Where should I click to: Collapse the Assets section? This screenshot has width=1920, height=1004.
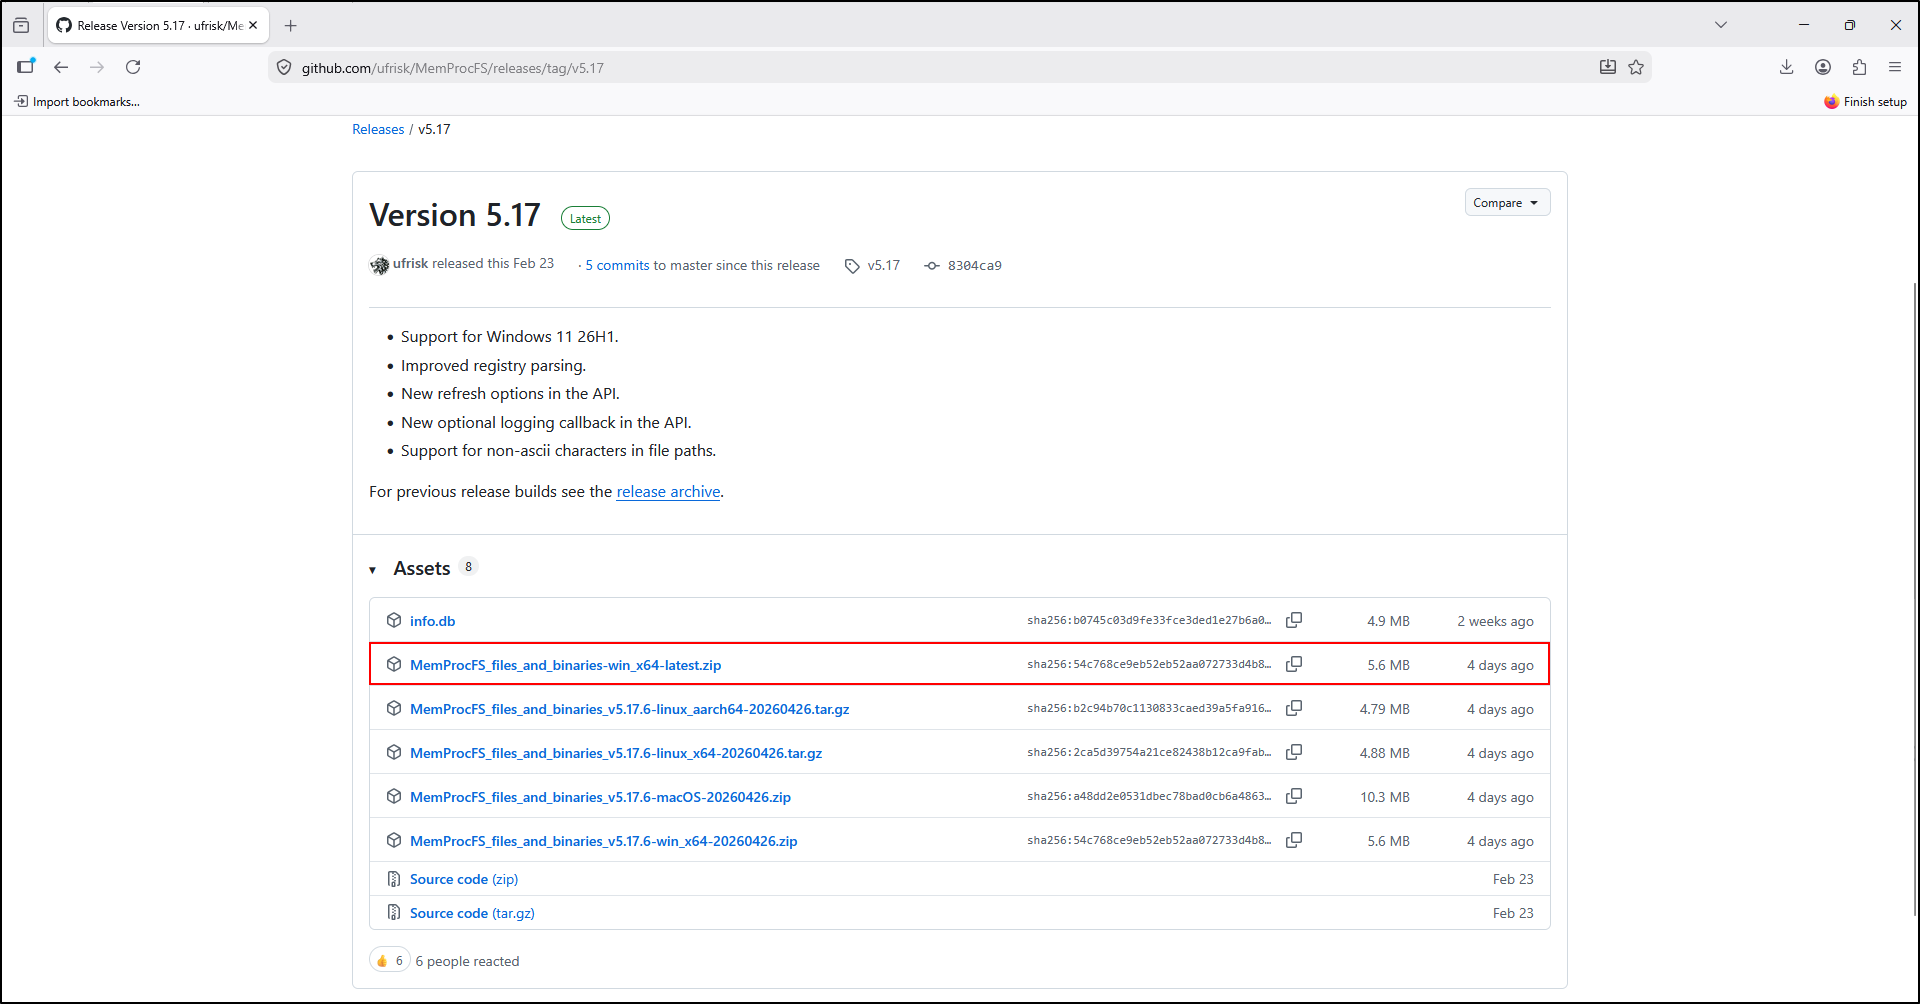coord(372,570)
